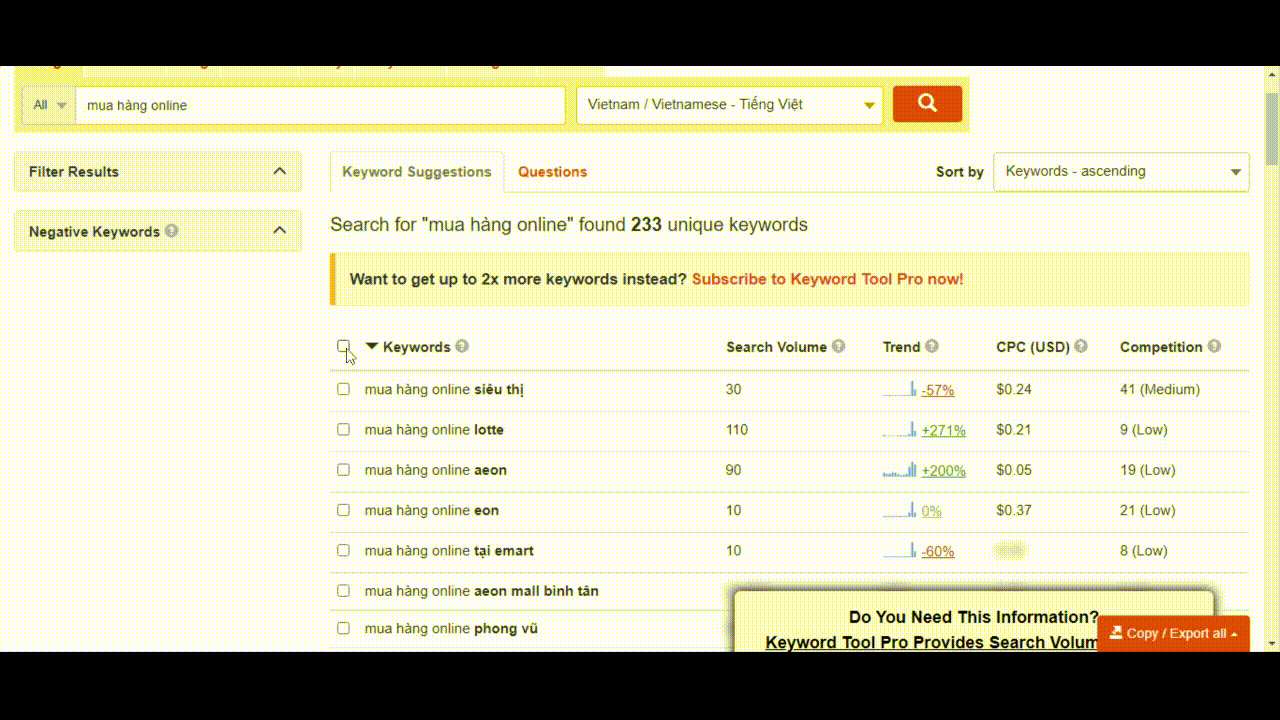
Task: Check the 'mua hàng online siêu thị' row
Action: (343, 389)
